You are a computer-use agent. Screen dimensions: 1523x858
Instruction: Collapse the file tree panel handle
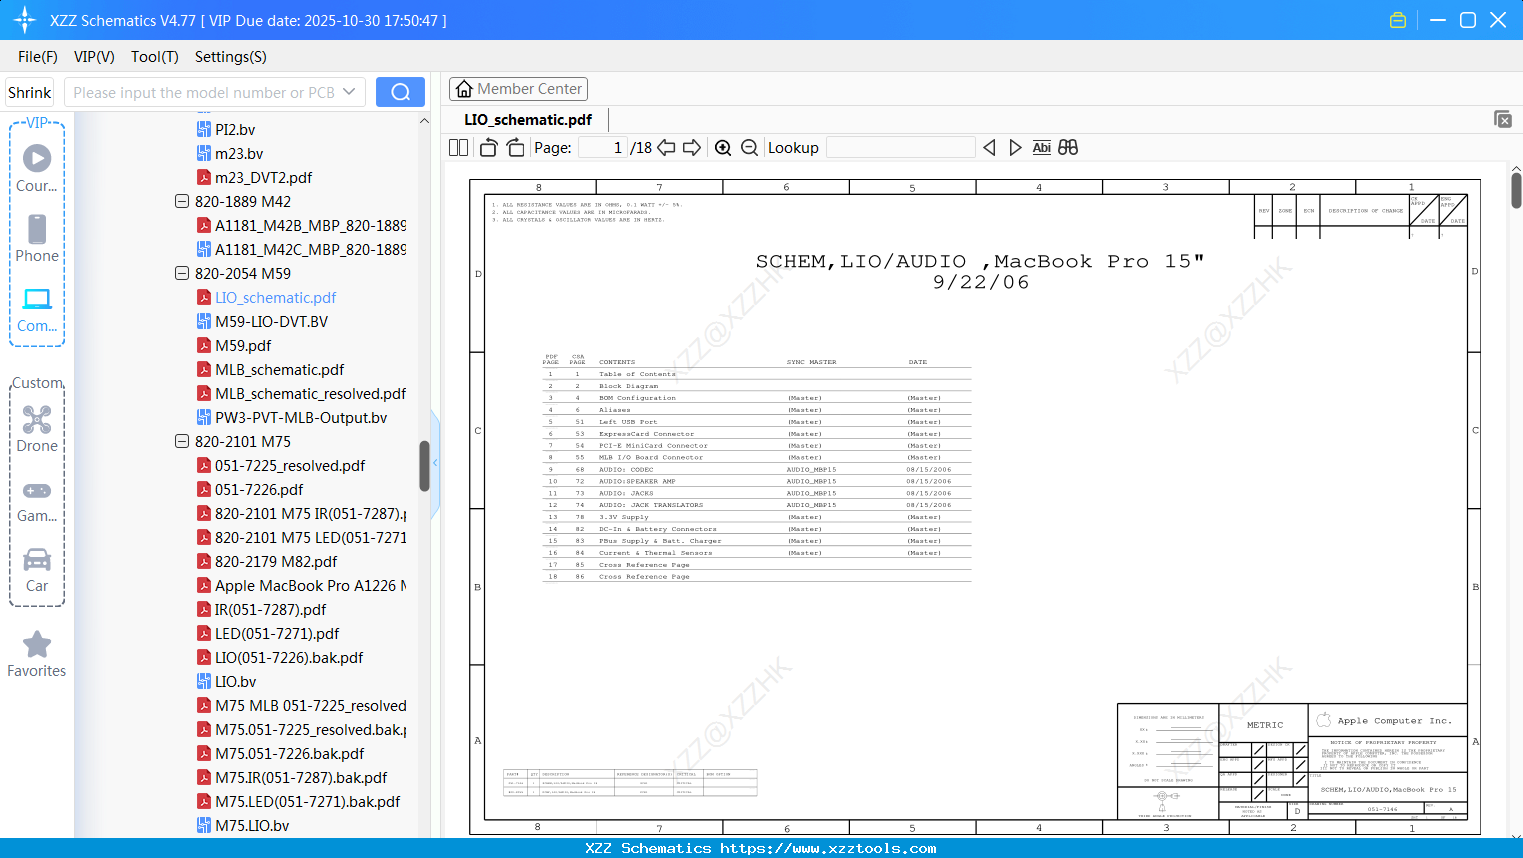coord(435,463)
